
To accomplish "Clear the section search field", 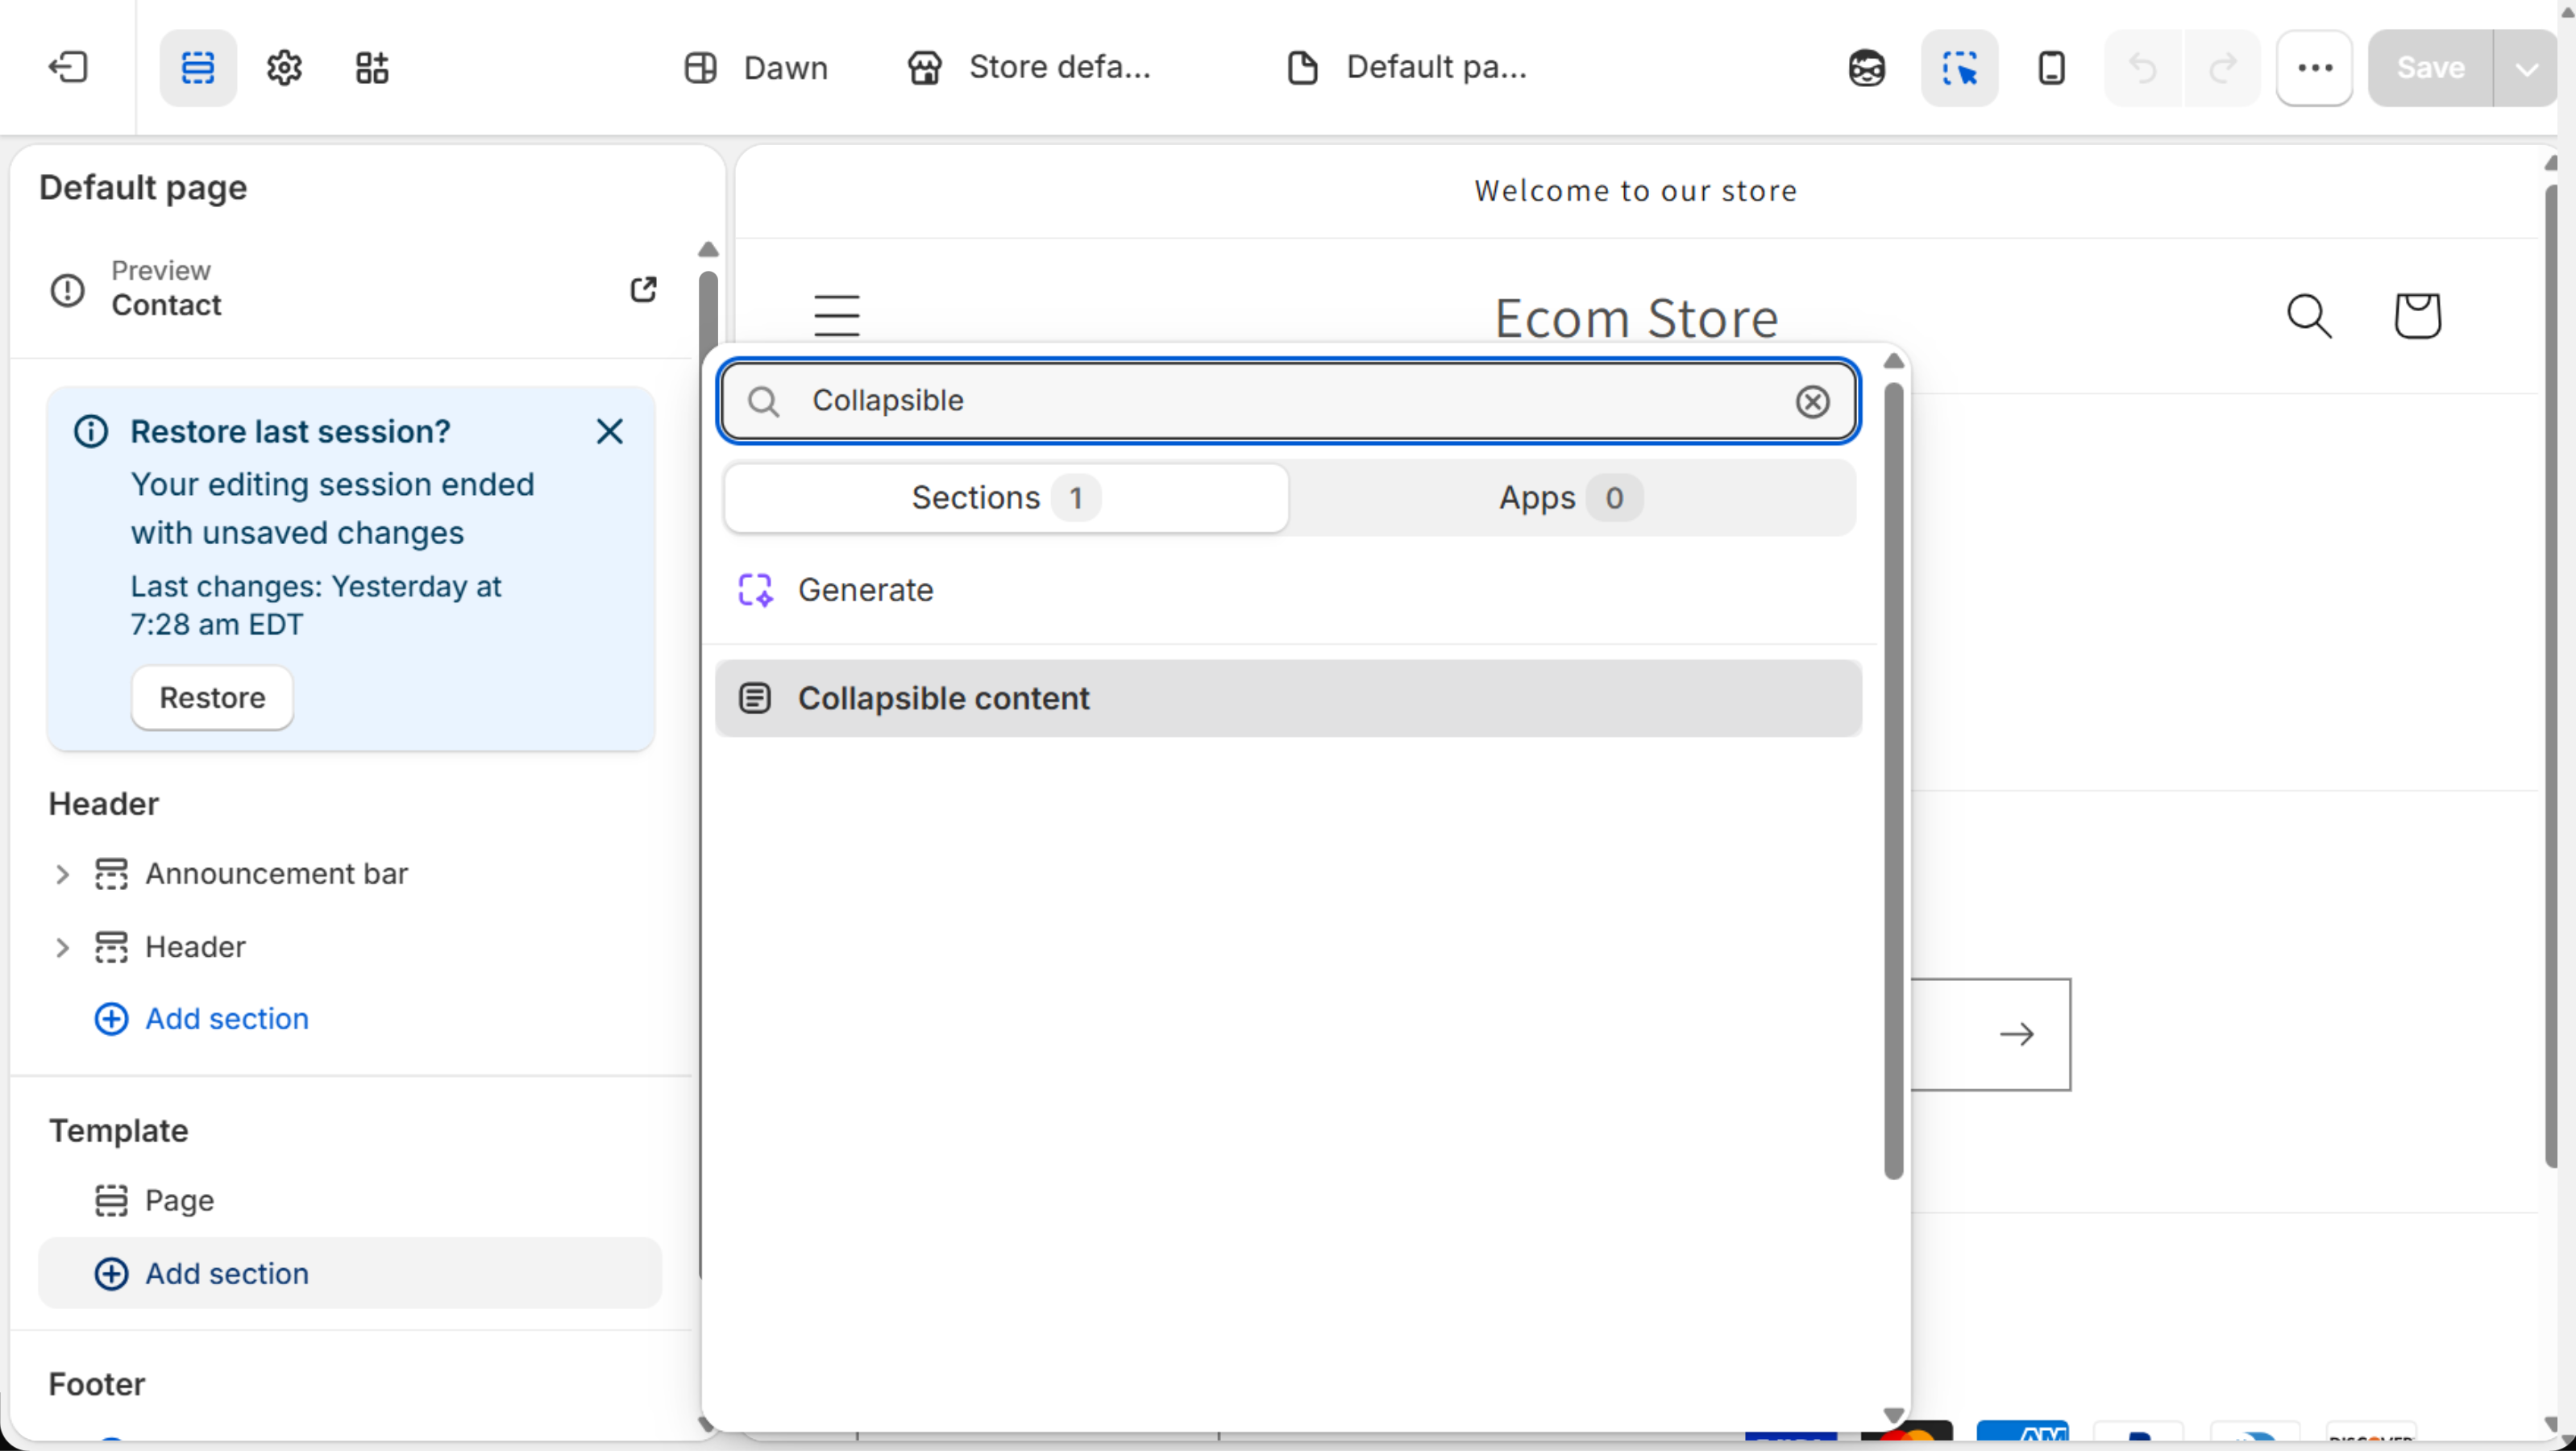I will coord(1812,401).
